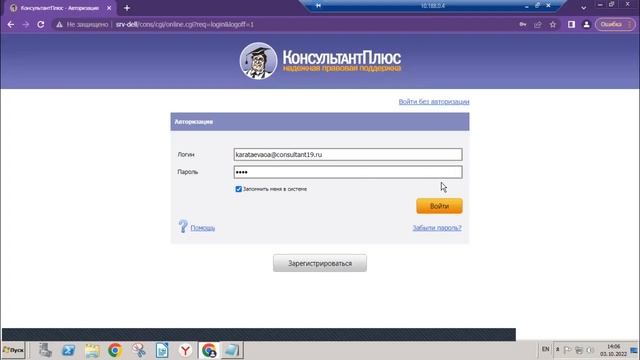This screenshot has width=640, height=360.
Task: Click the 'Войти без авторизации' link
Action: pos(434,102)
